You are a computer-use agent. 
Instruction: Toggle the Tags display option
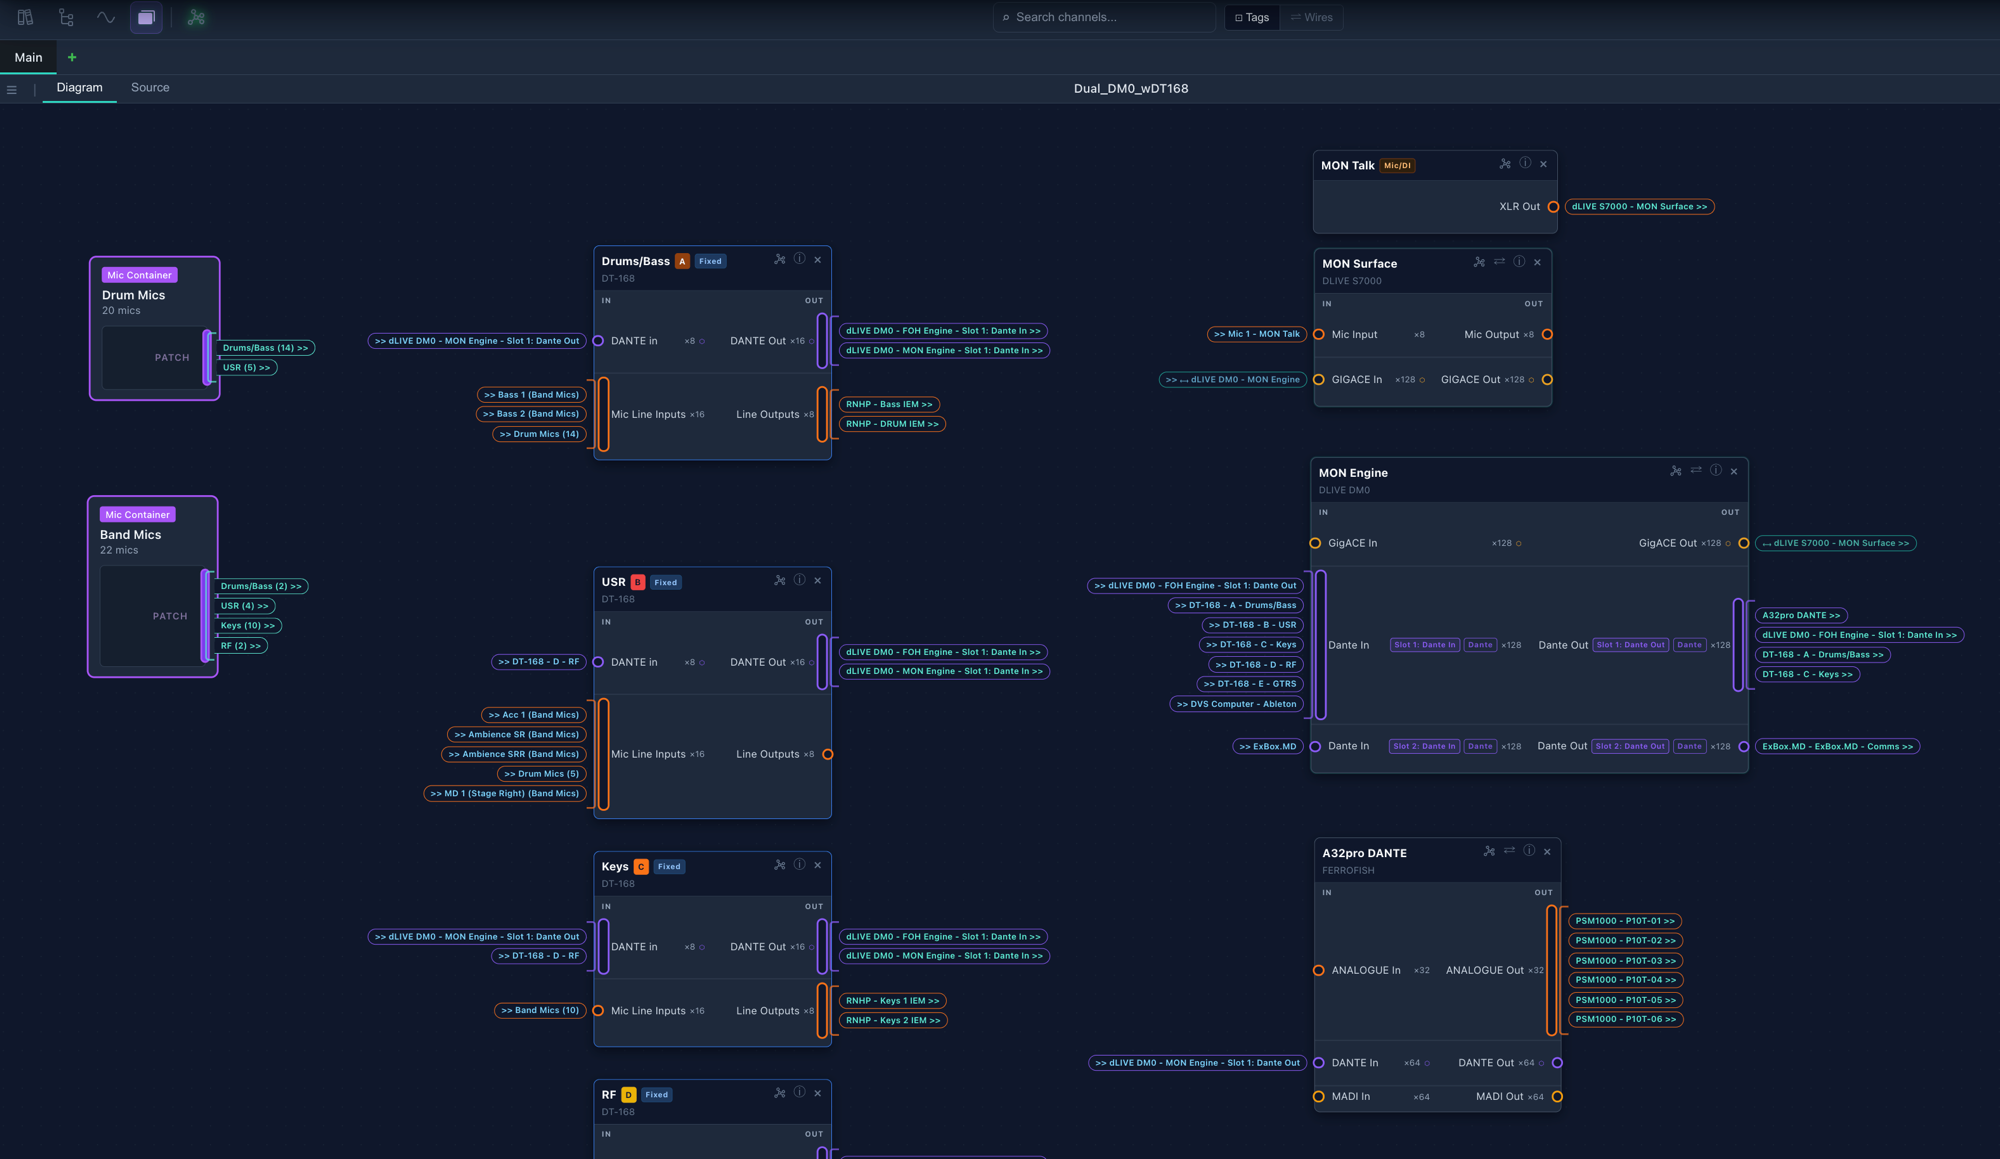point(1252,17)
